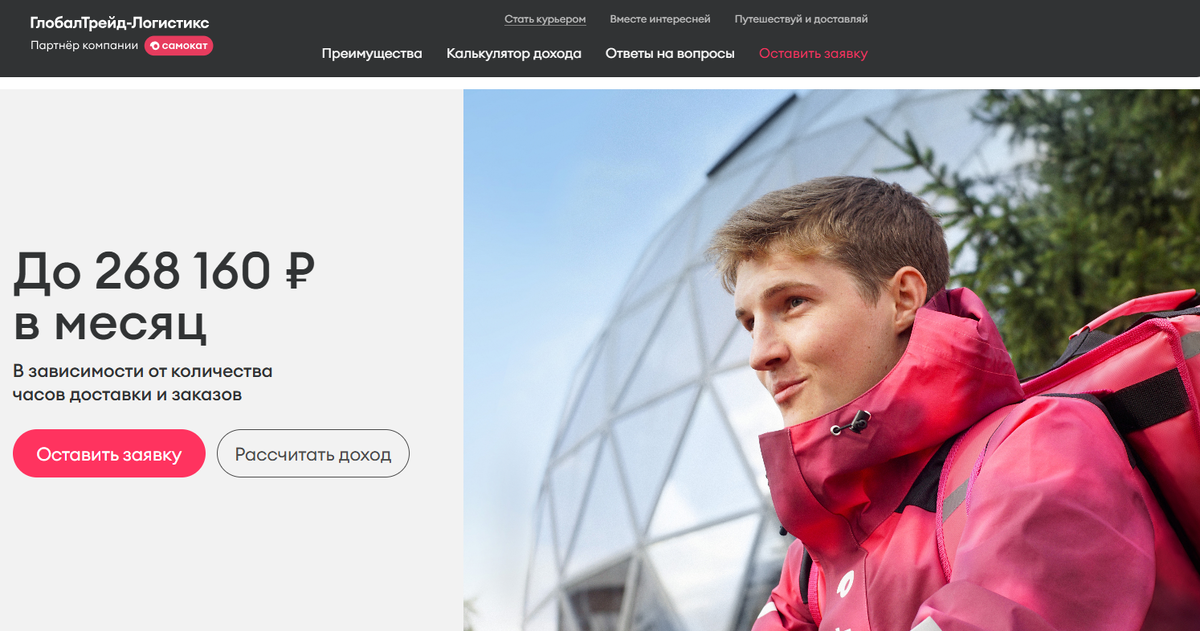This screenshot has height=631, width=1200.
Task: Open the Вместе интересней link
Action: [x=660, y=19]
